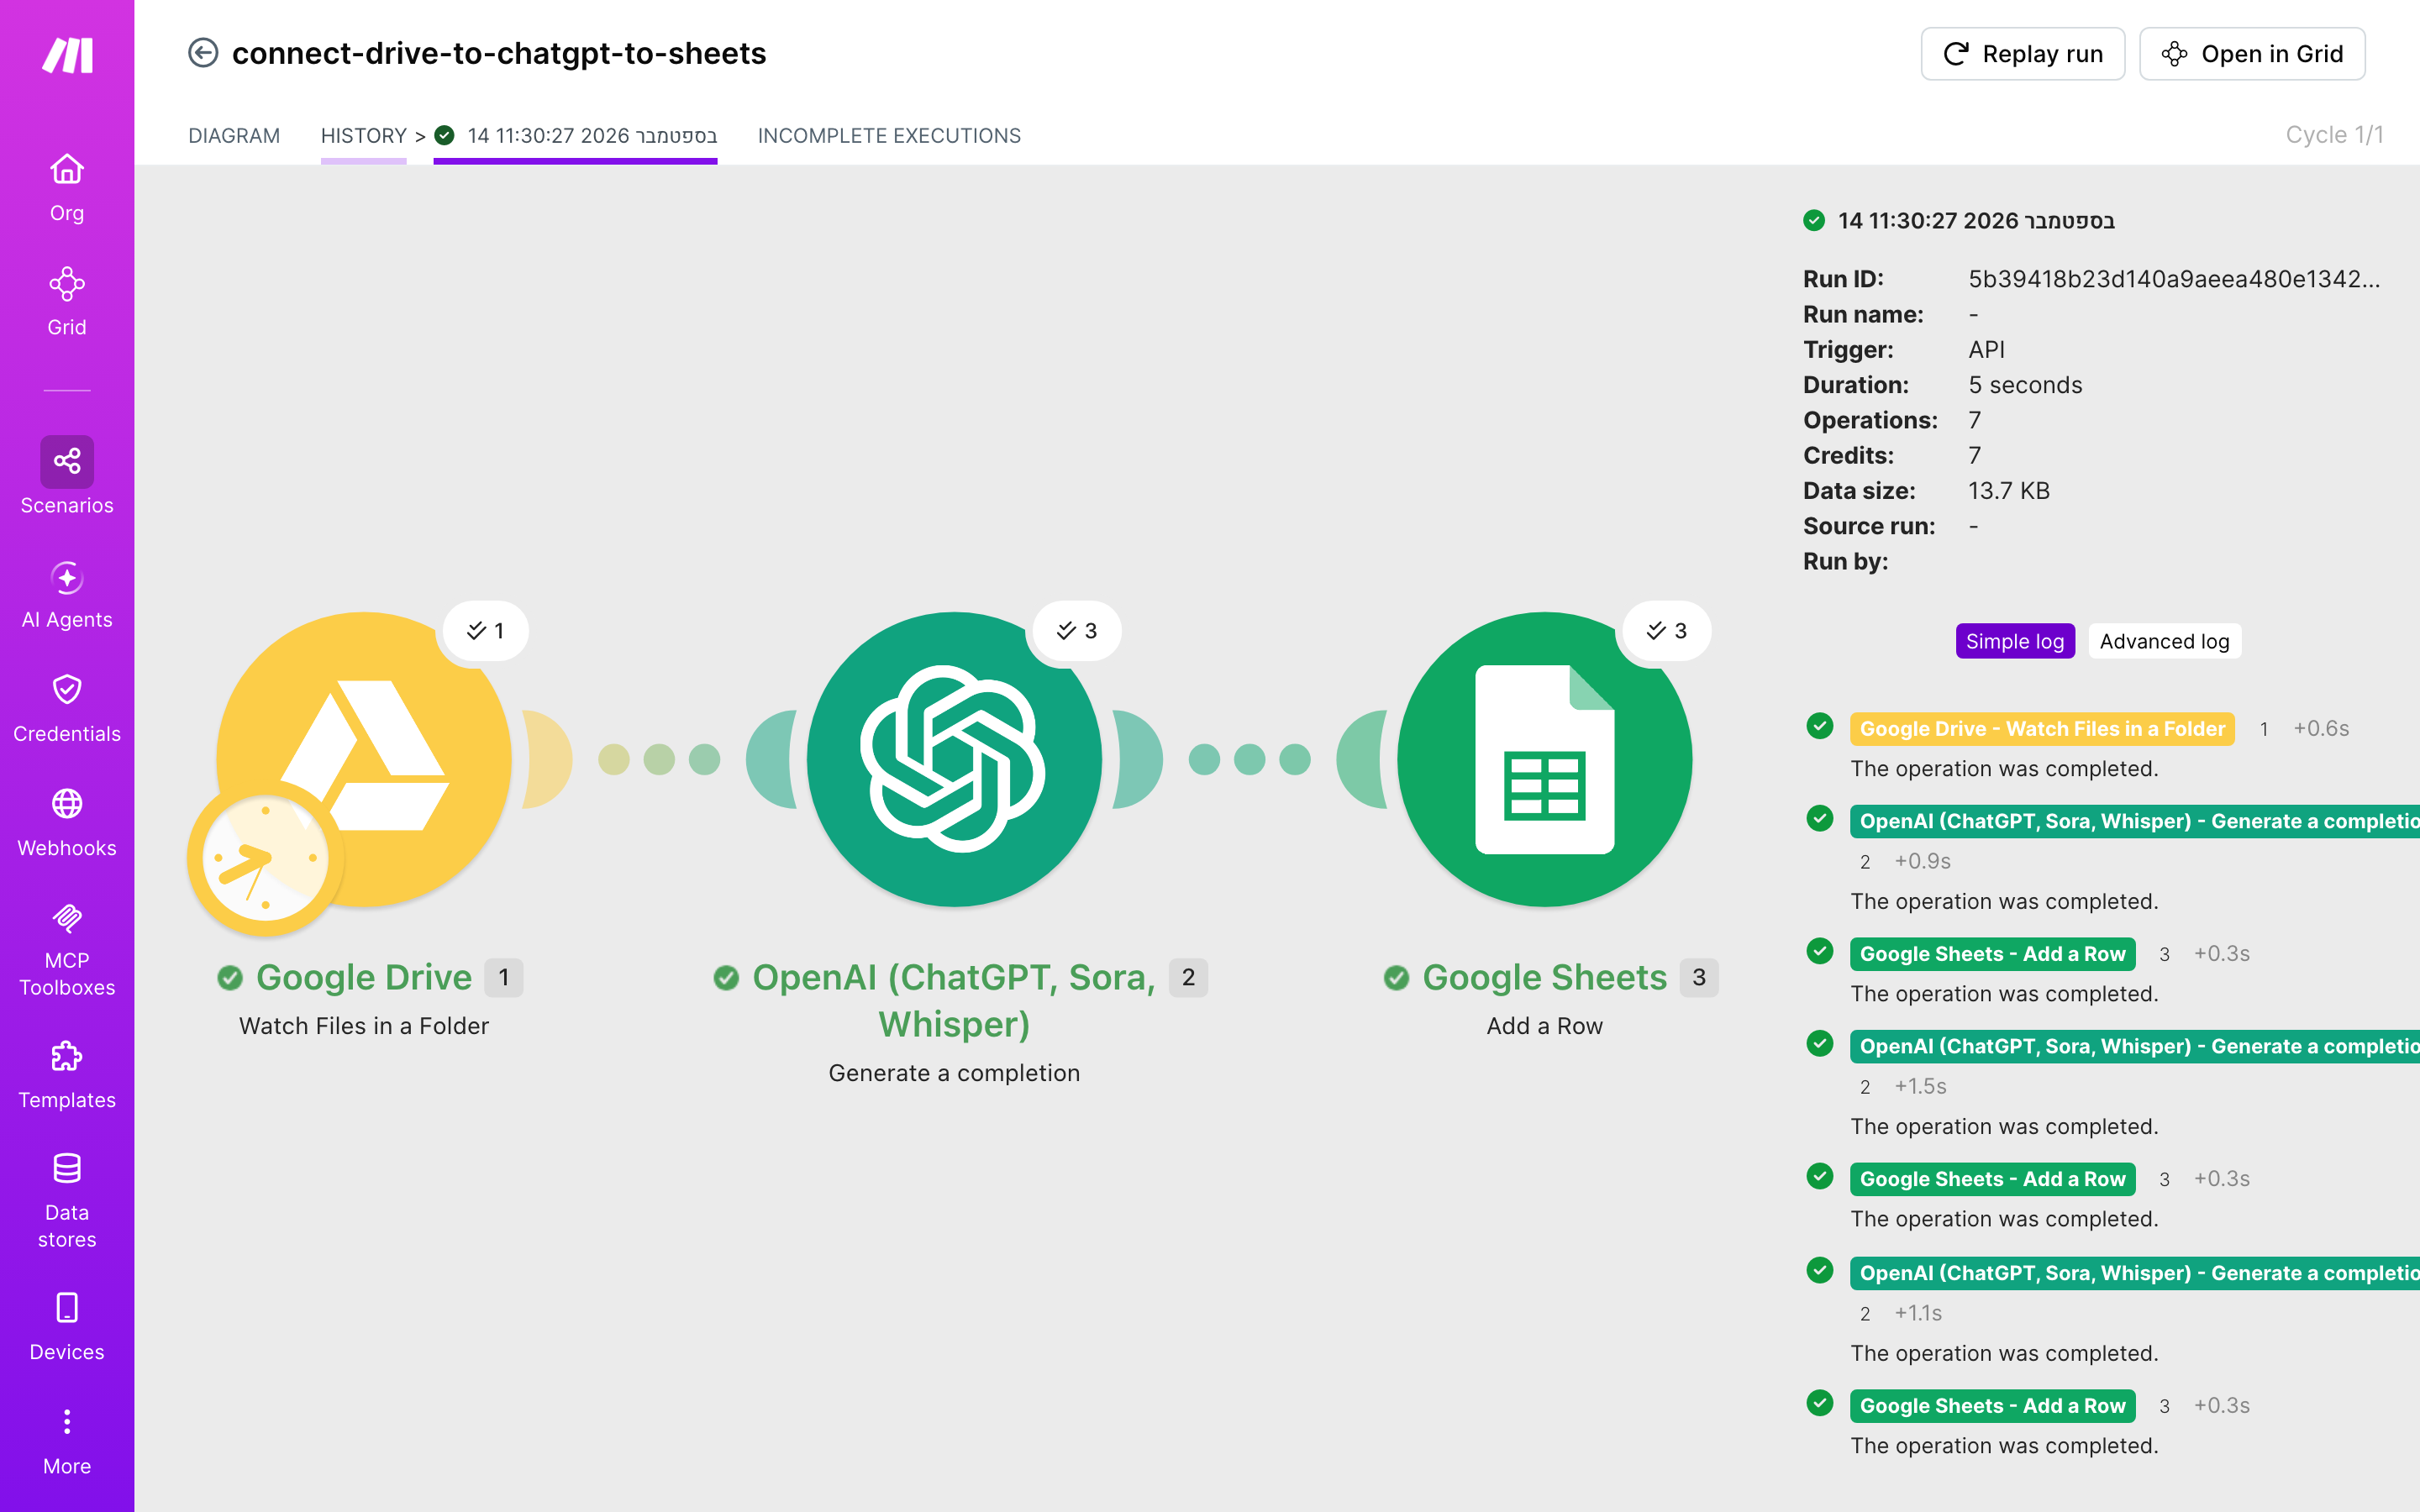The width and height of the screenshot is (2420, 1512).
Task: Click the Google Sheets module title
Action: [1545, 977]
